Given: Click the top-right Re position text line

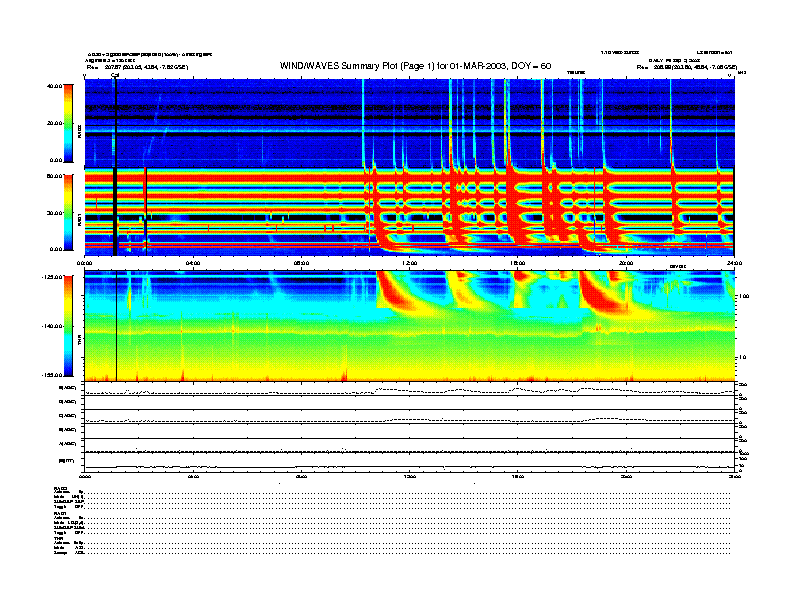Looking at the screenshot, I should (686, 67).
